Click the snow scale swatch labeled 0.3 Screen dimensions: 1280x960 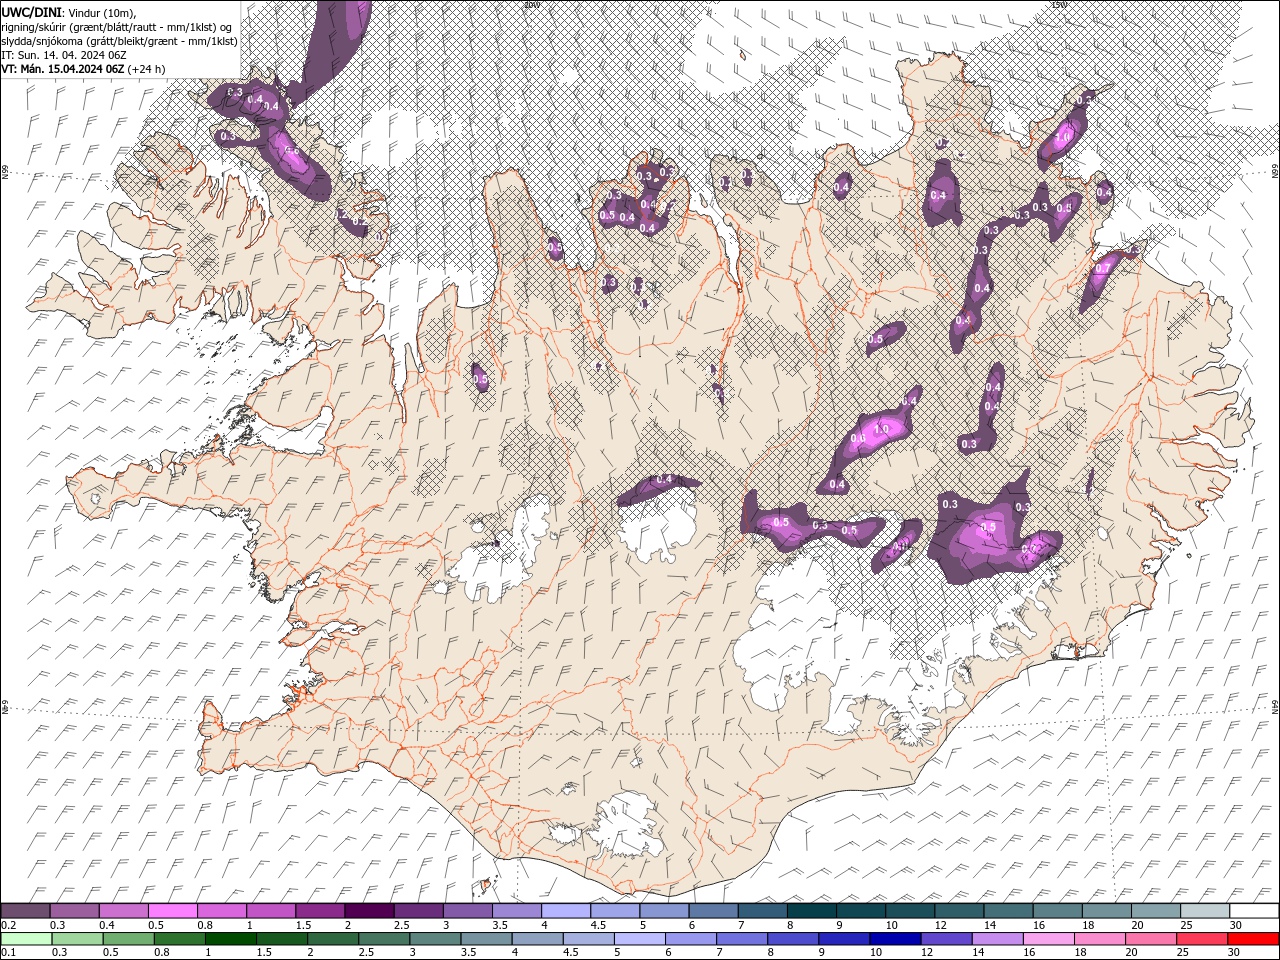pos(74,911)
